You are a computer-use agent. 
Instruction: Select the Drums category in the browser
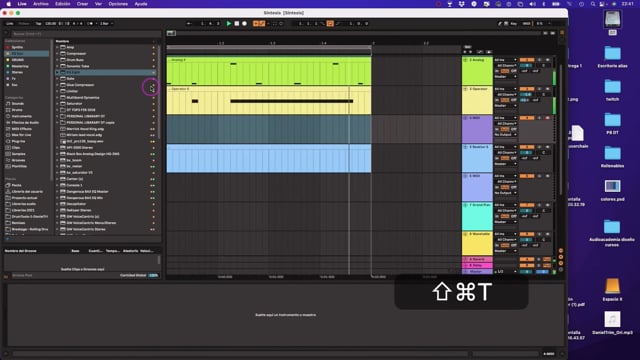(x=17, y=110)
